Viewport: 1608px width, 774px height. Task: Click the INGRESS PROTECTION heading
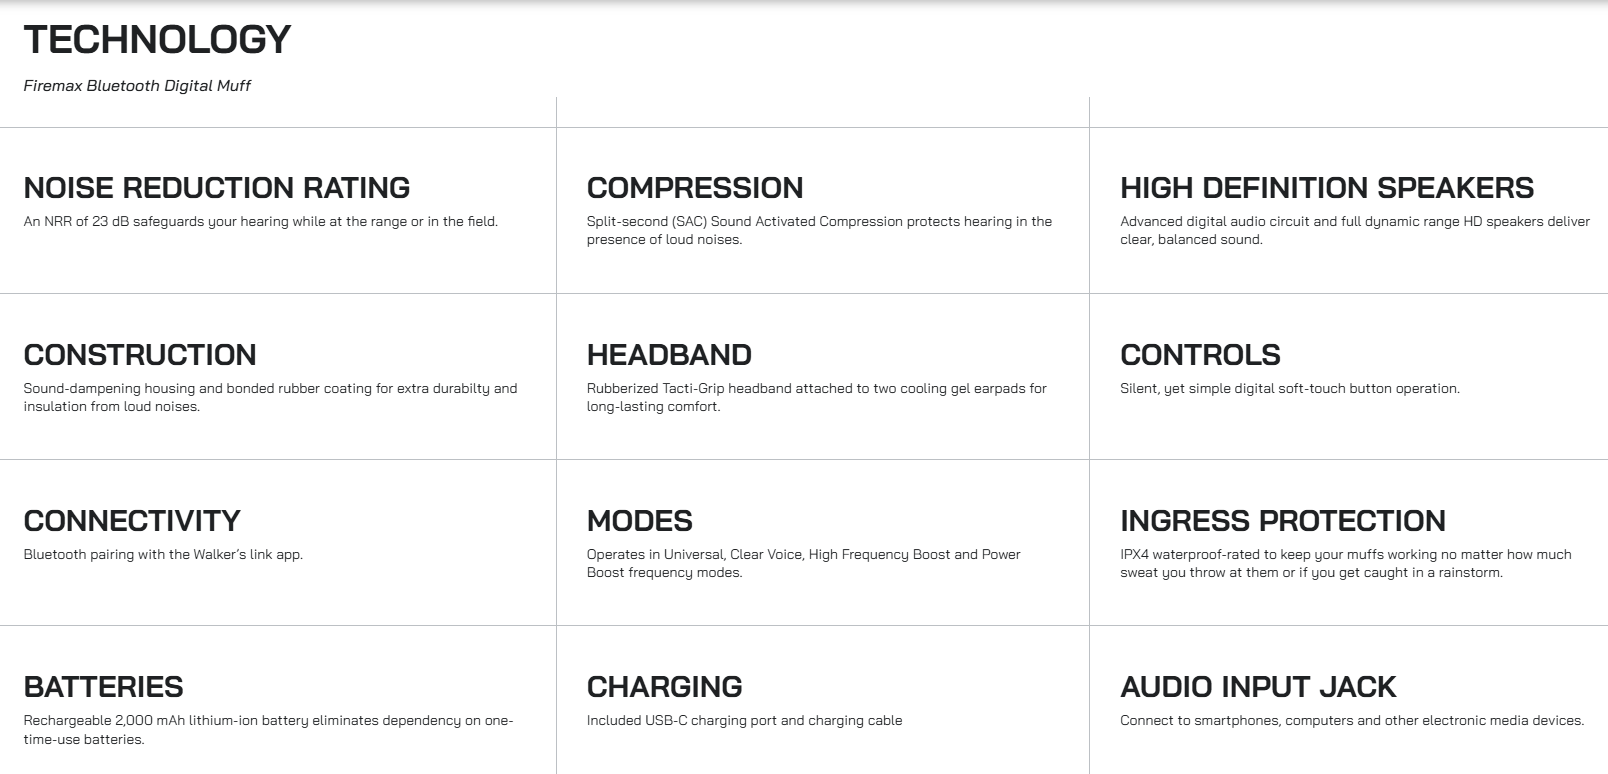[x=1283, y=521]
